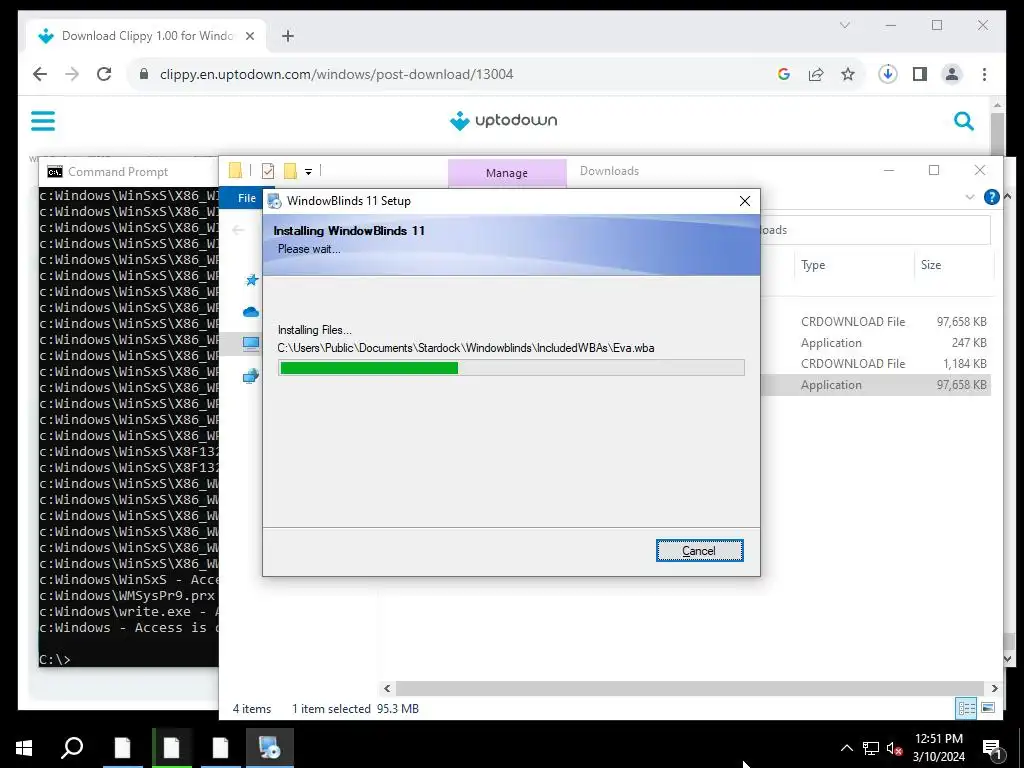
Task: Open notification center icon
Action: [991, 748]
